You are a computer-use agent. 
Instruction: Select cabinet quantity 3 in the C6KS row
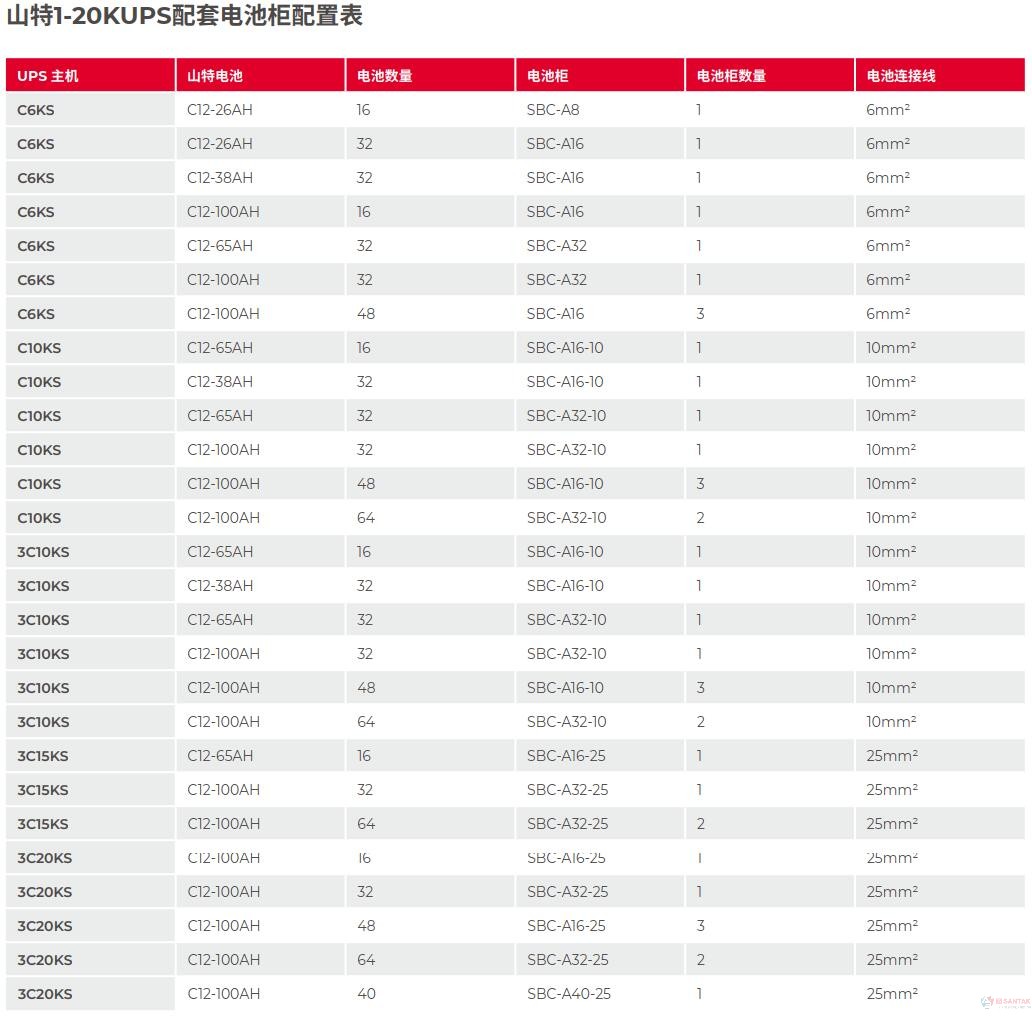(700, 314)
